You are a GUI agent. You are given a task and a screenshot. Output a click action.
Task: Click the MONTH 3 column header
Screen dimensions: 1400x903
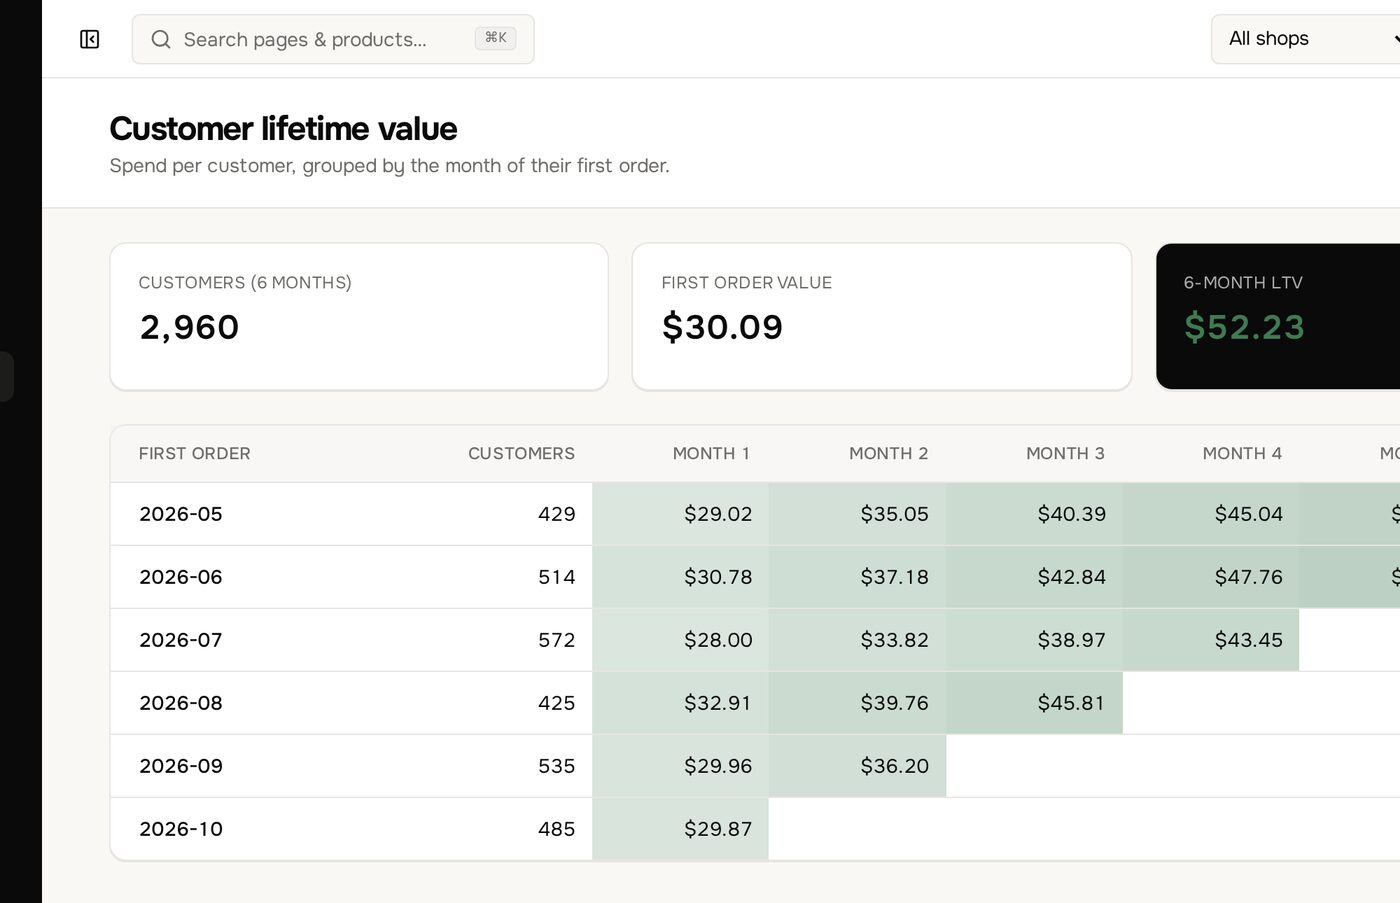pyautogui.click(x=1065, y=453)
